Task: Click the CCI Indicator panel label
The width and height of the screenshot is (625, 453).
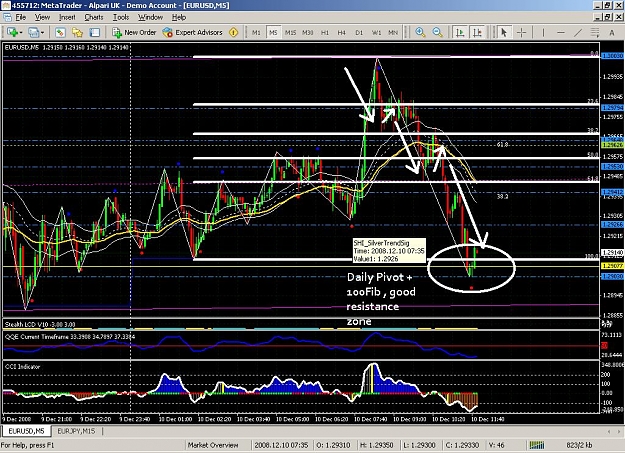Action: click(x=22, y=366)
